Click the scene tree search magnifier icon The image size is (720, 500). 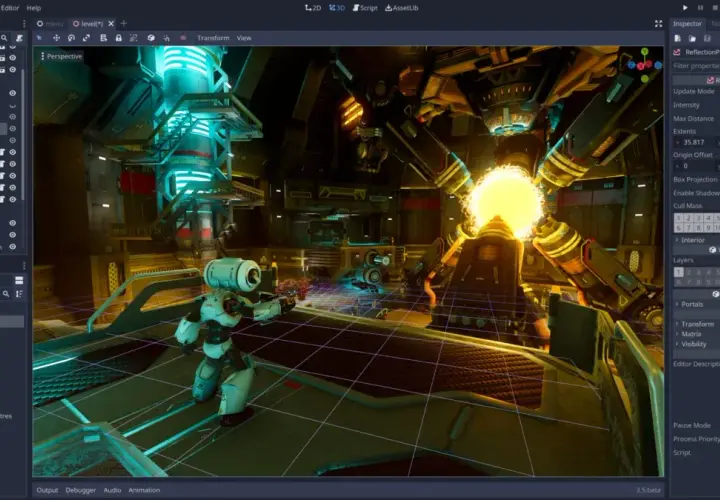(x=4, y=38)
